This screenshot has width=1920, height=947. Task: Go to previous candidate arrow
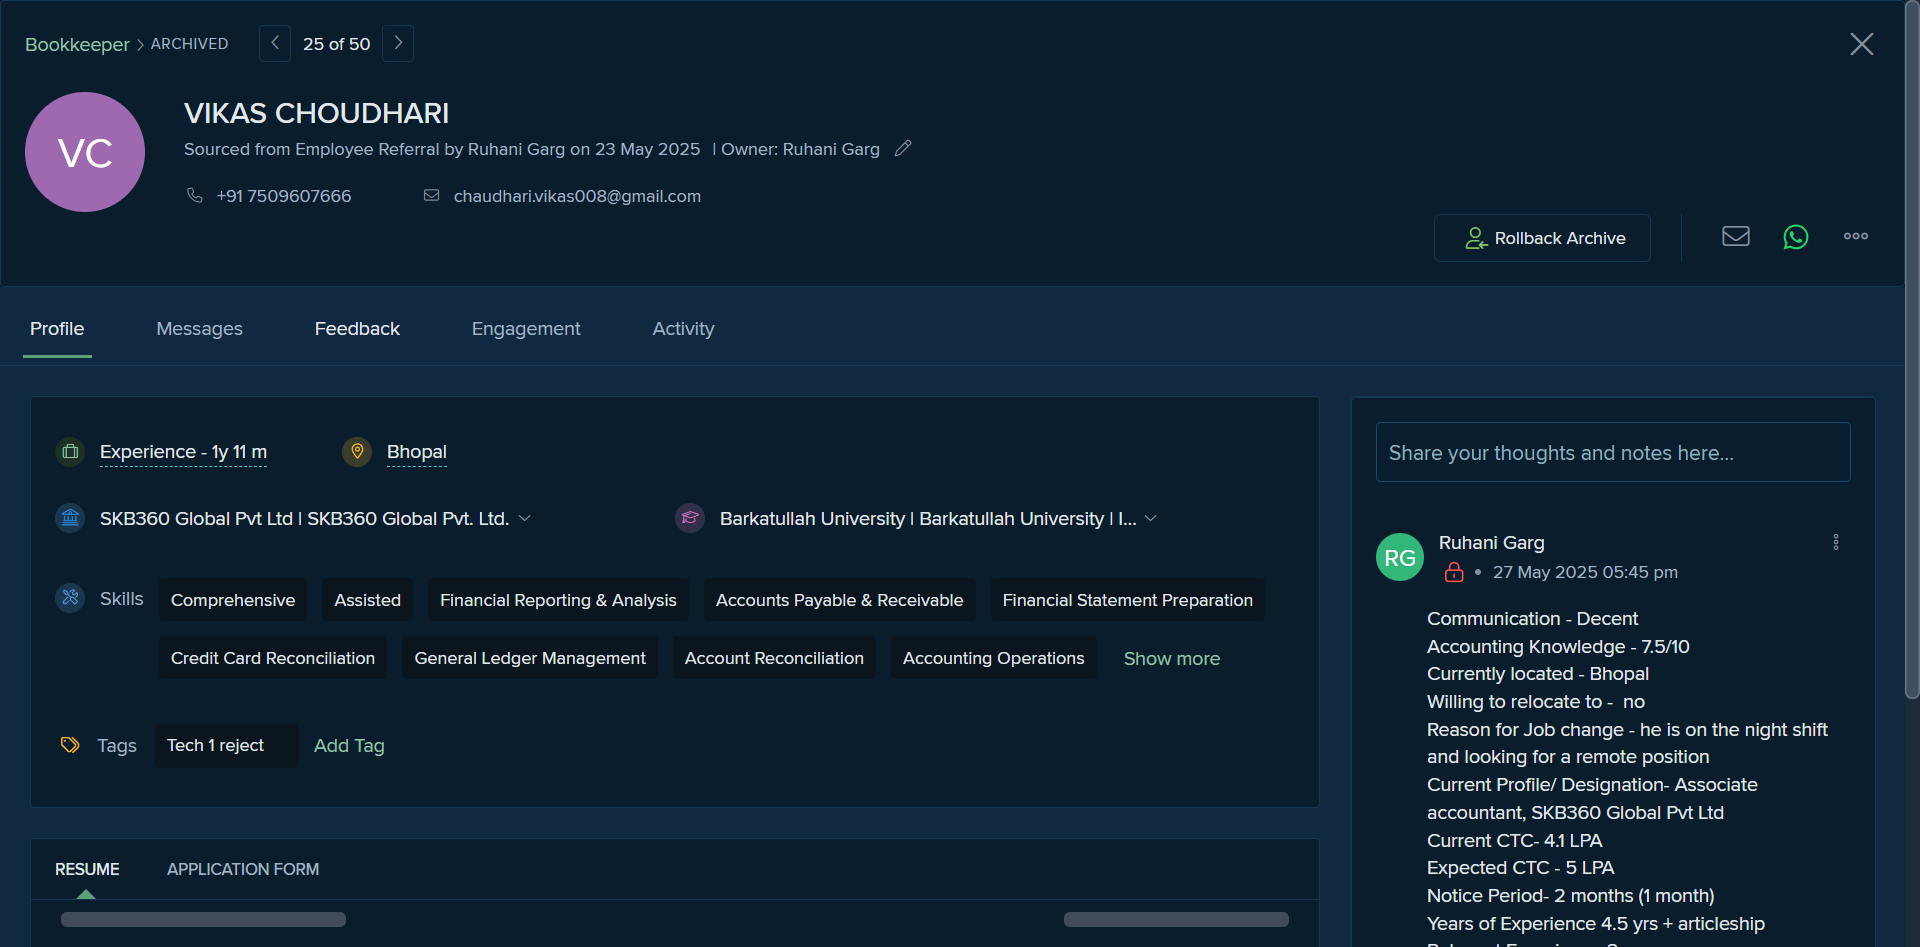pos(275,43)
